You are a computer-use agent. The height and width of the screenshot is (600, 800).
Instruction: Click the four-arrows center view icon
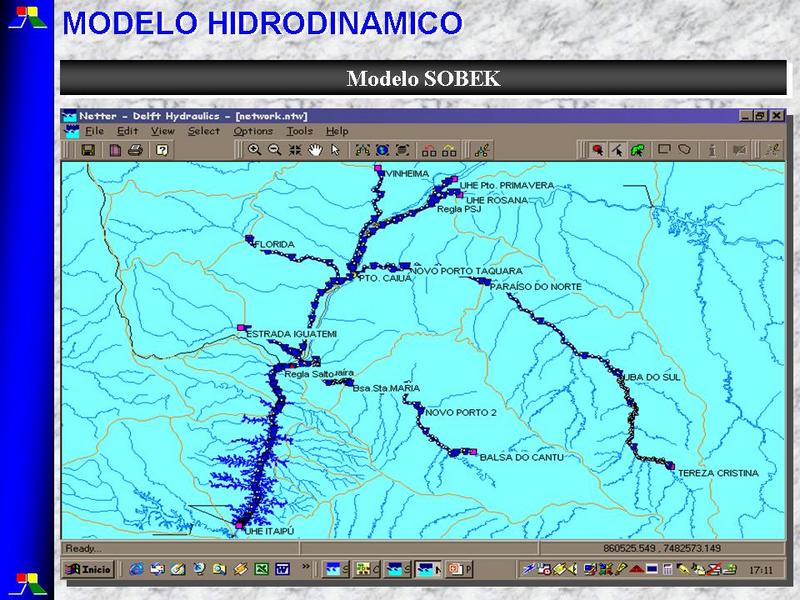coord(295,150)
